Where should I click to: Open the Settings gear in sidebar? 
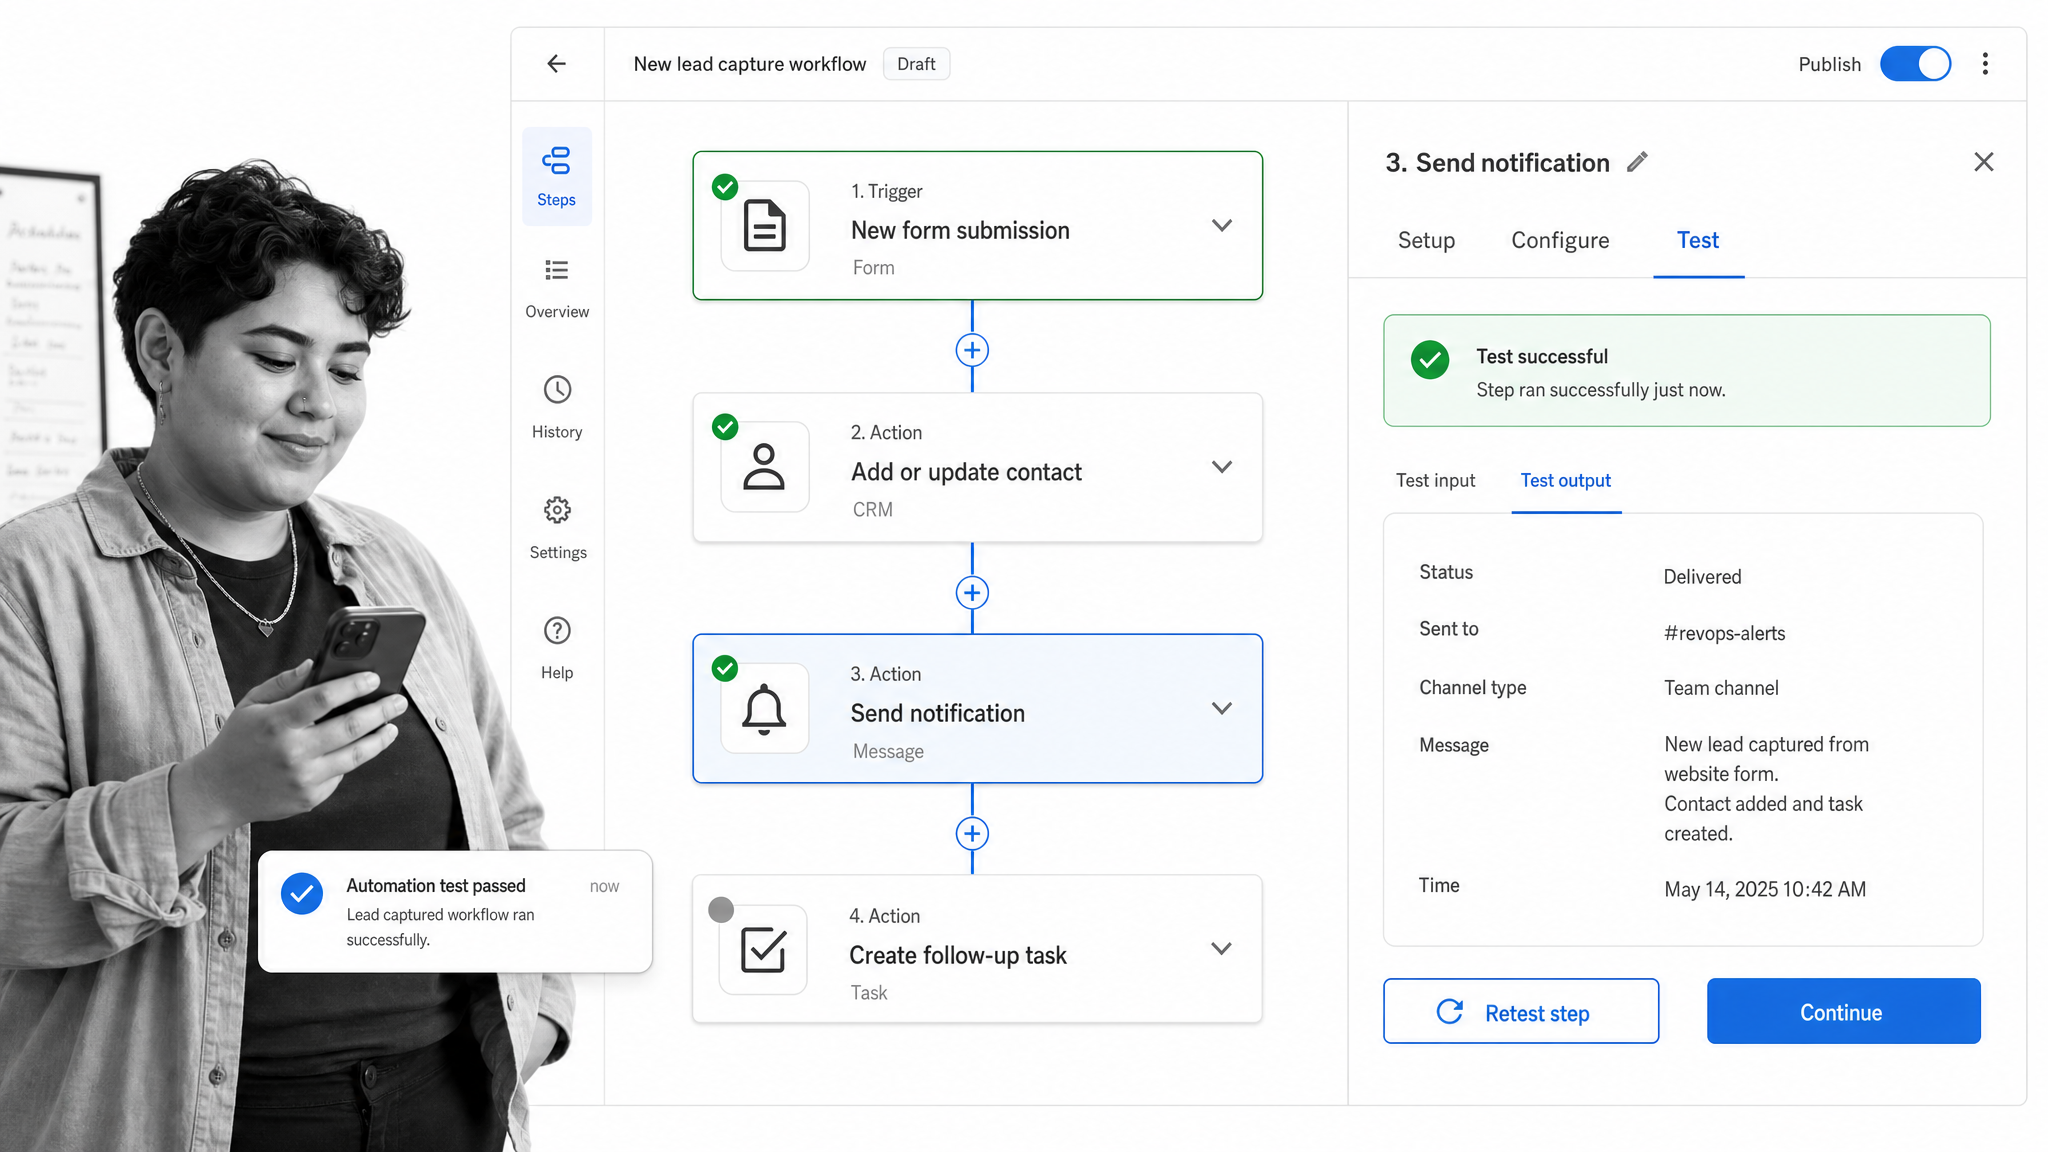[x=557, y=528]
